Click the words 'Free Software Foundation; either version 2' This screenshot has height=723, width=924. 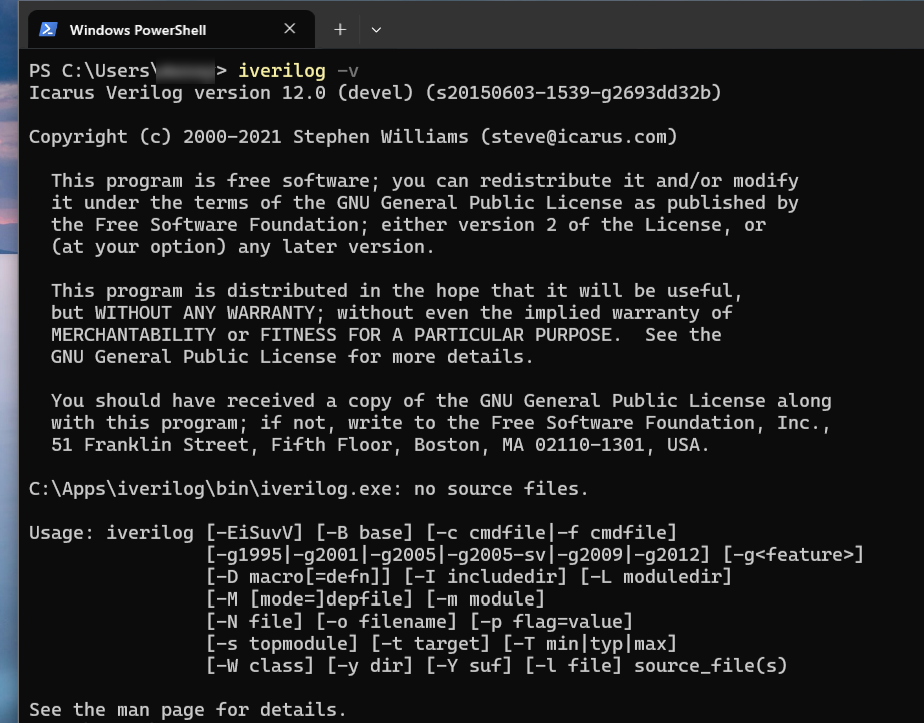point(326,225)
